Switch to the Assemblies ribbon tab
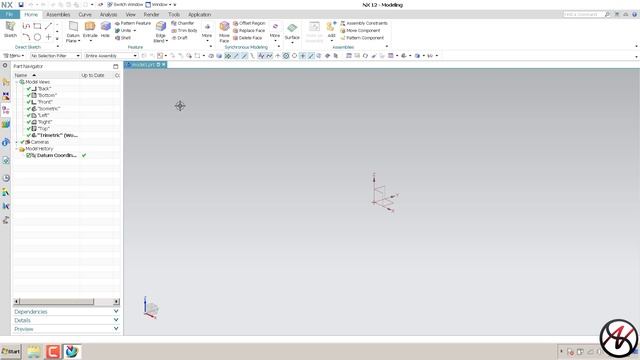The width and height of the screenshot is (640, 360). (58, 14)
